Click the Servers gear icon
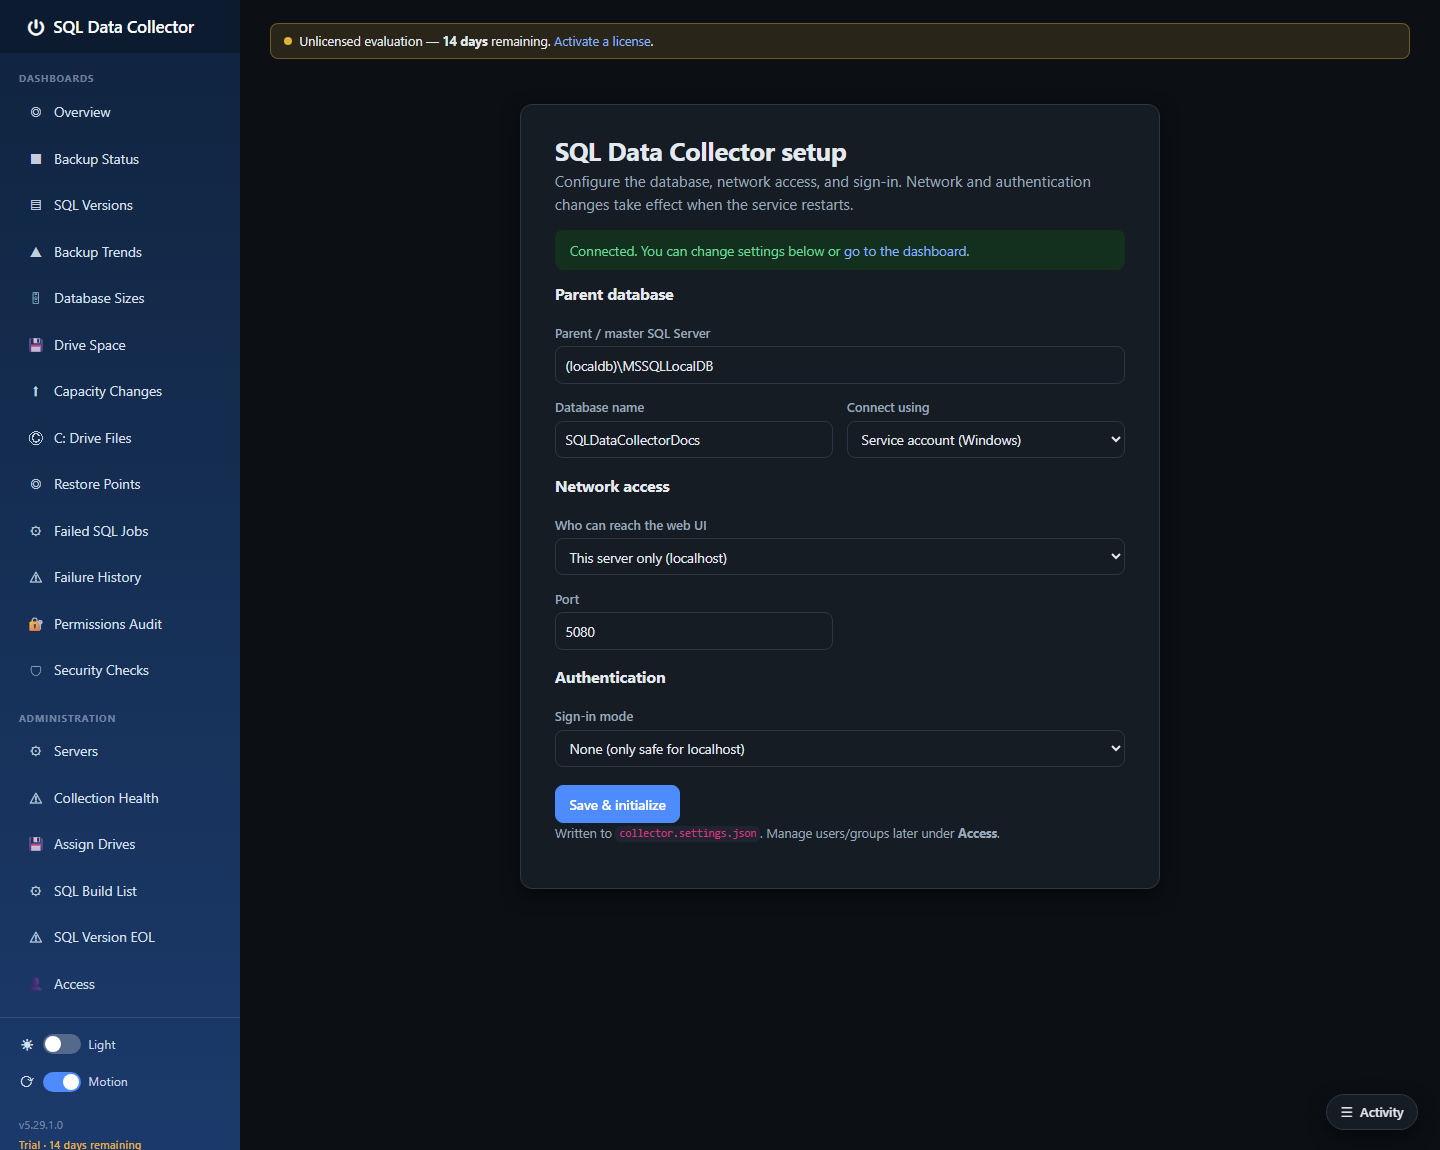Image resolution: width=1440 pixels, height=1150 pixels. coord(36,751)
